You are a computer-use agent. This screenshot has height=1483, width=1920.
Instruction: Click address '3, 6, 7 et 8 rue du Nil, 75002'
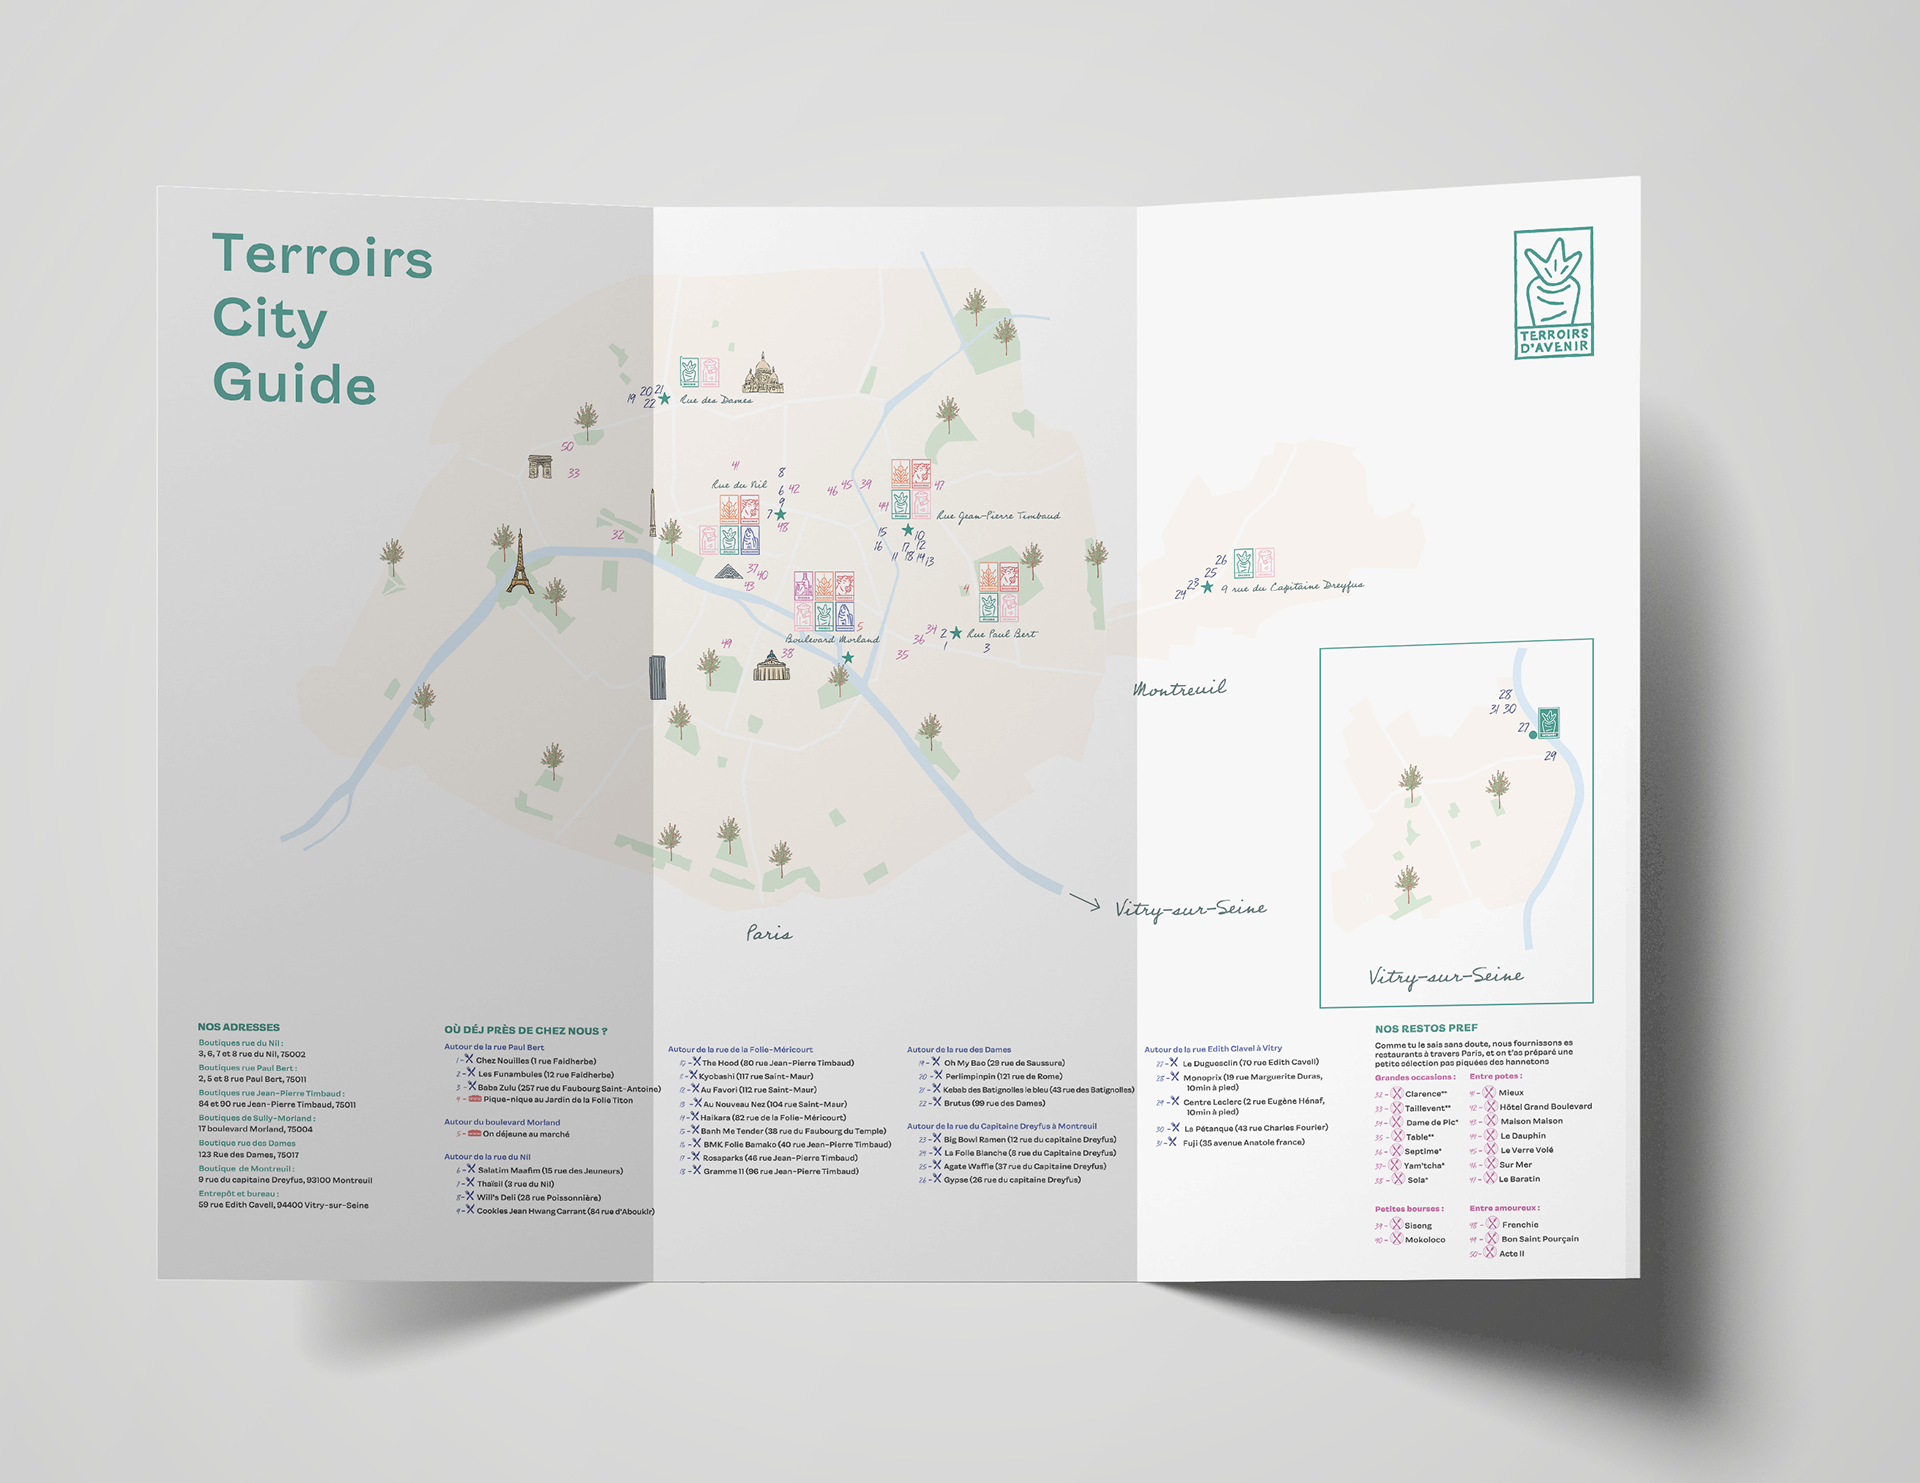click(x=252, y=1054)
